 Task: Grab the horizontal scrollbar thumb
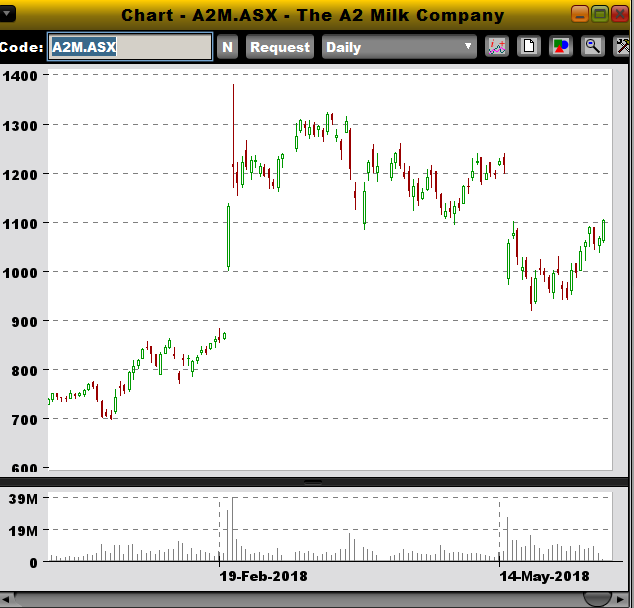click(x=598, y=600)
